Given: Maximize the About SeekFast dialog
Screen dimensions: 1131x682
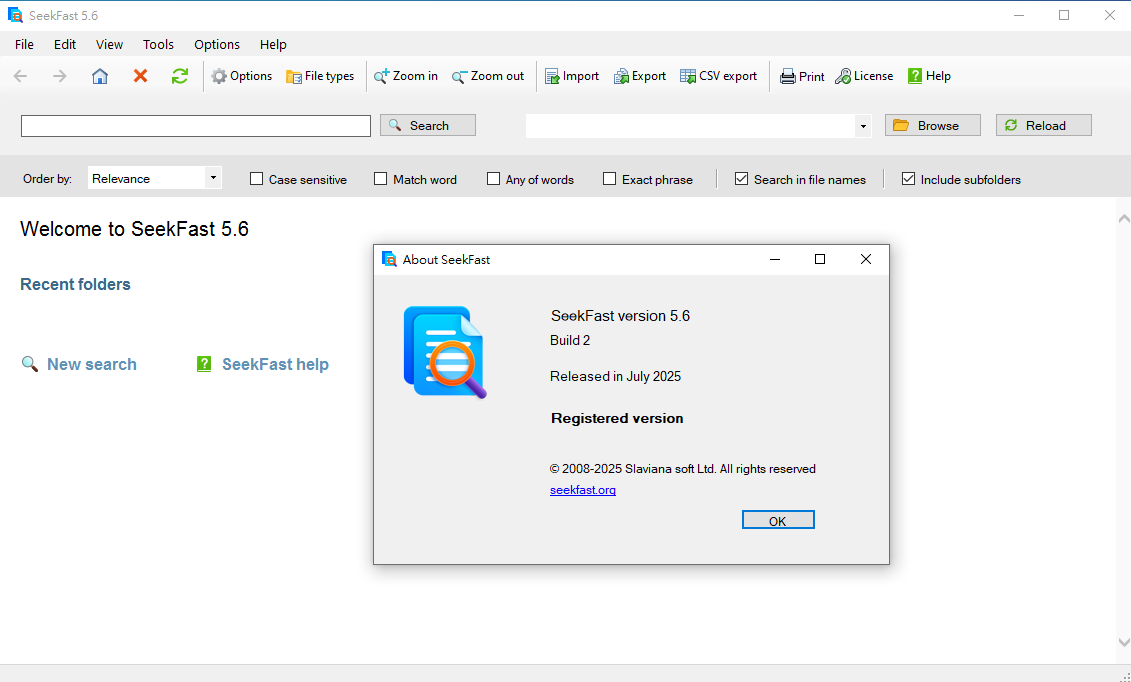Looking at the screenshot, I should 819,260.
